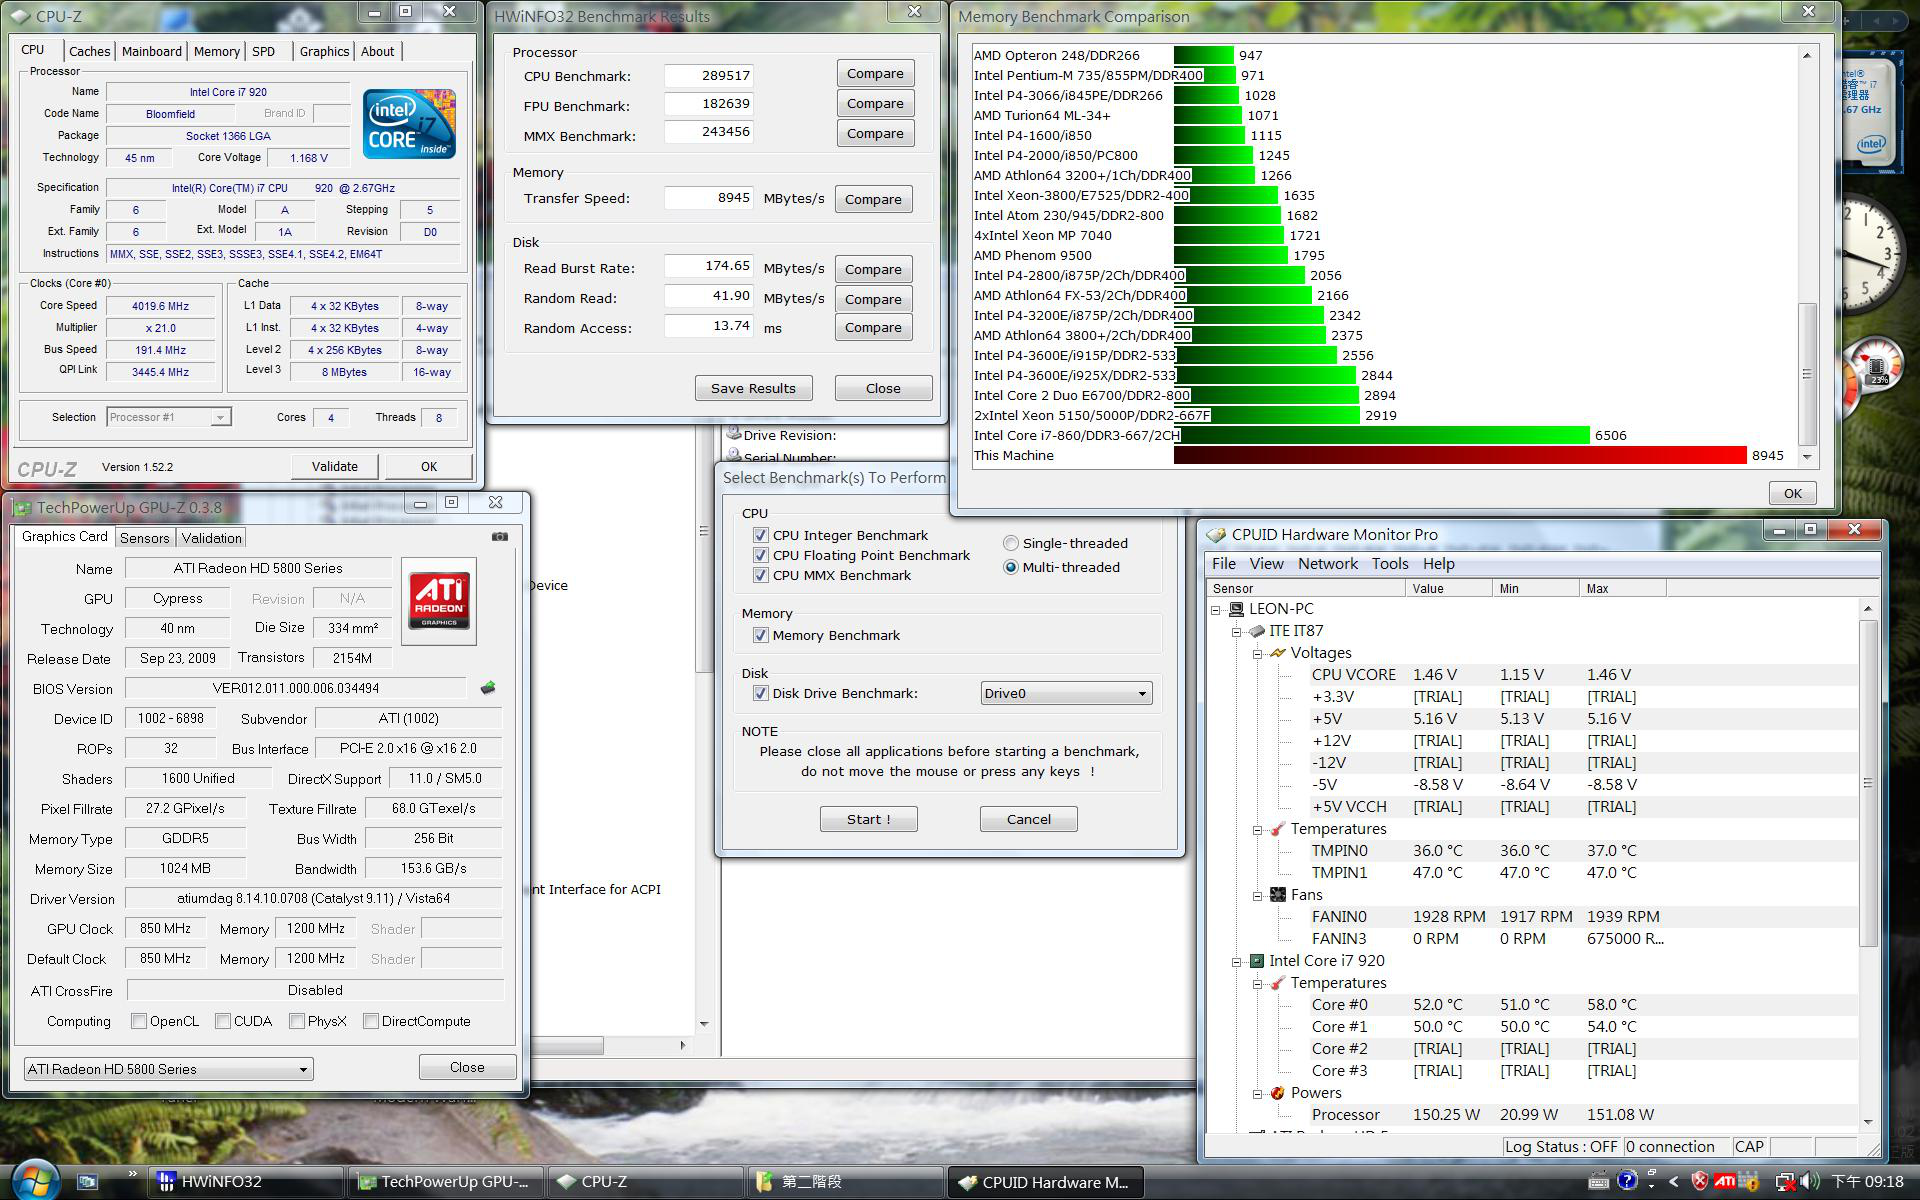Click the show desktop quick launch icon
This screenshot has height=1200, width=1920.
(x=88, y=1182)
